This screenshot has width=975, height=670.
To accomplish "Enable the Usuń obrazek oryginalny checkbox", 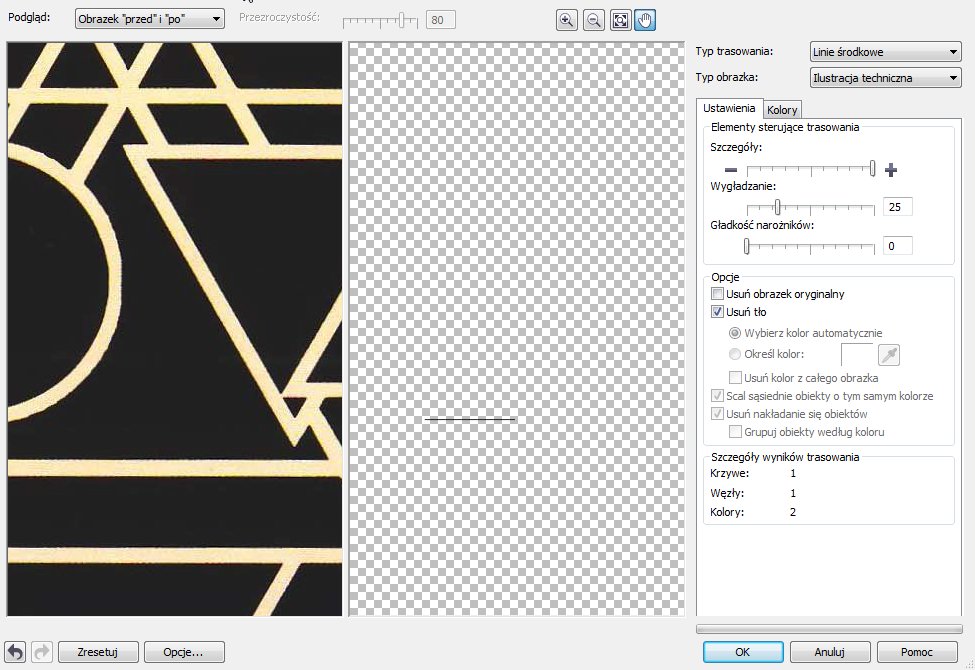I will coord(717,294).
